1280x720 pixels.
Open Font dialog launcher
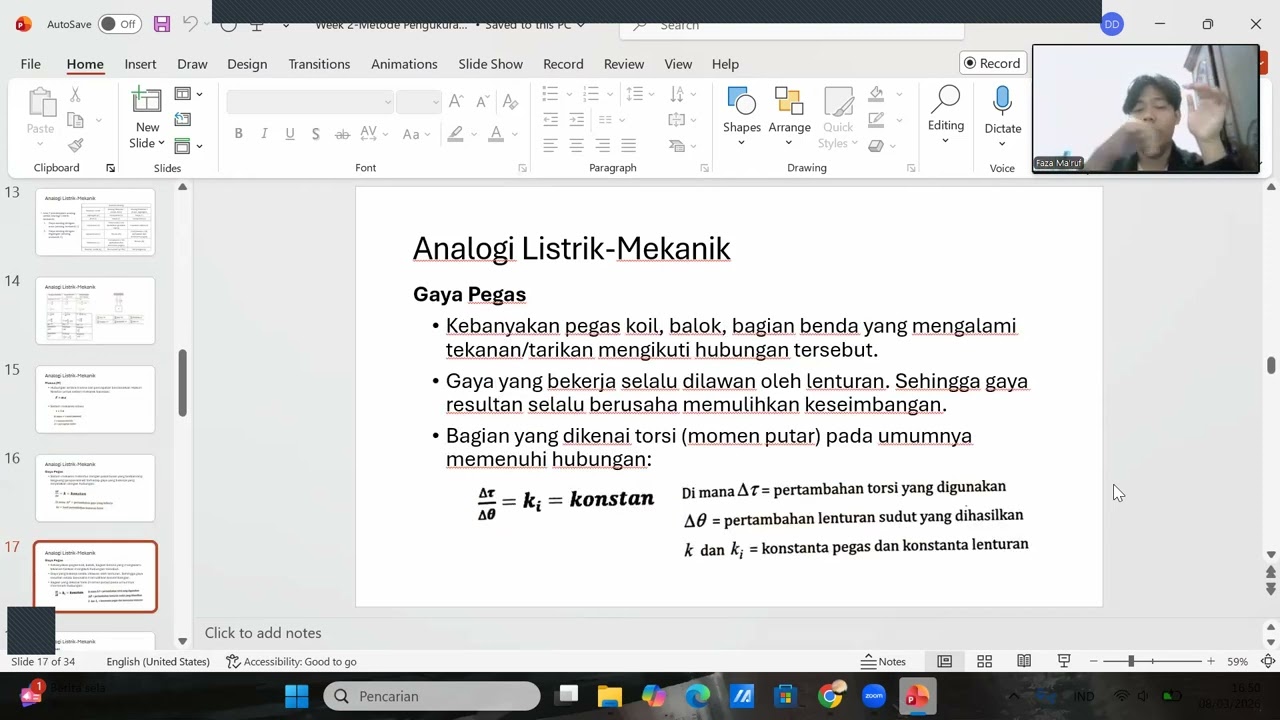tap(522, 168)
